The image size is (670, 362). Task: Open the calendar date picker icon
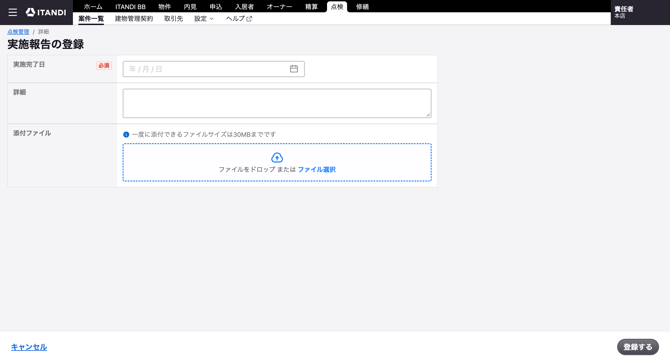tap(294, 69)
